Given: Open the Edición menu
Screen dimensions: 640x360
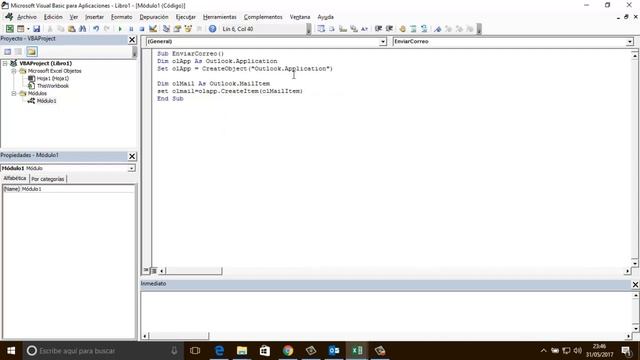Looking at the screenshot, I should (53, 17).
